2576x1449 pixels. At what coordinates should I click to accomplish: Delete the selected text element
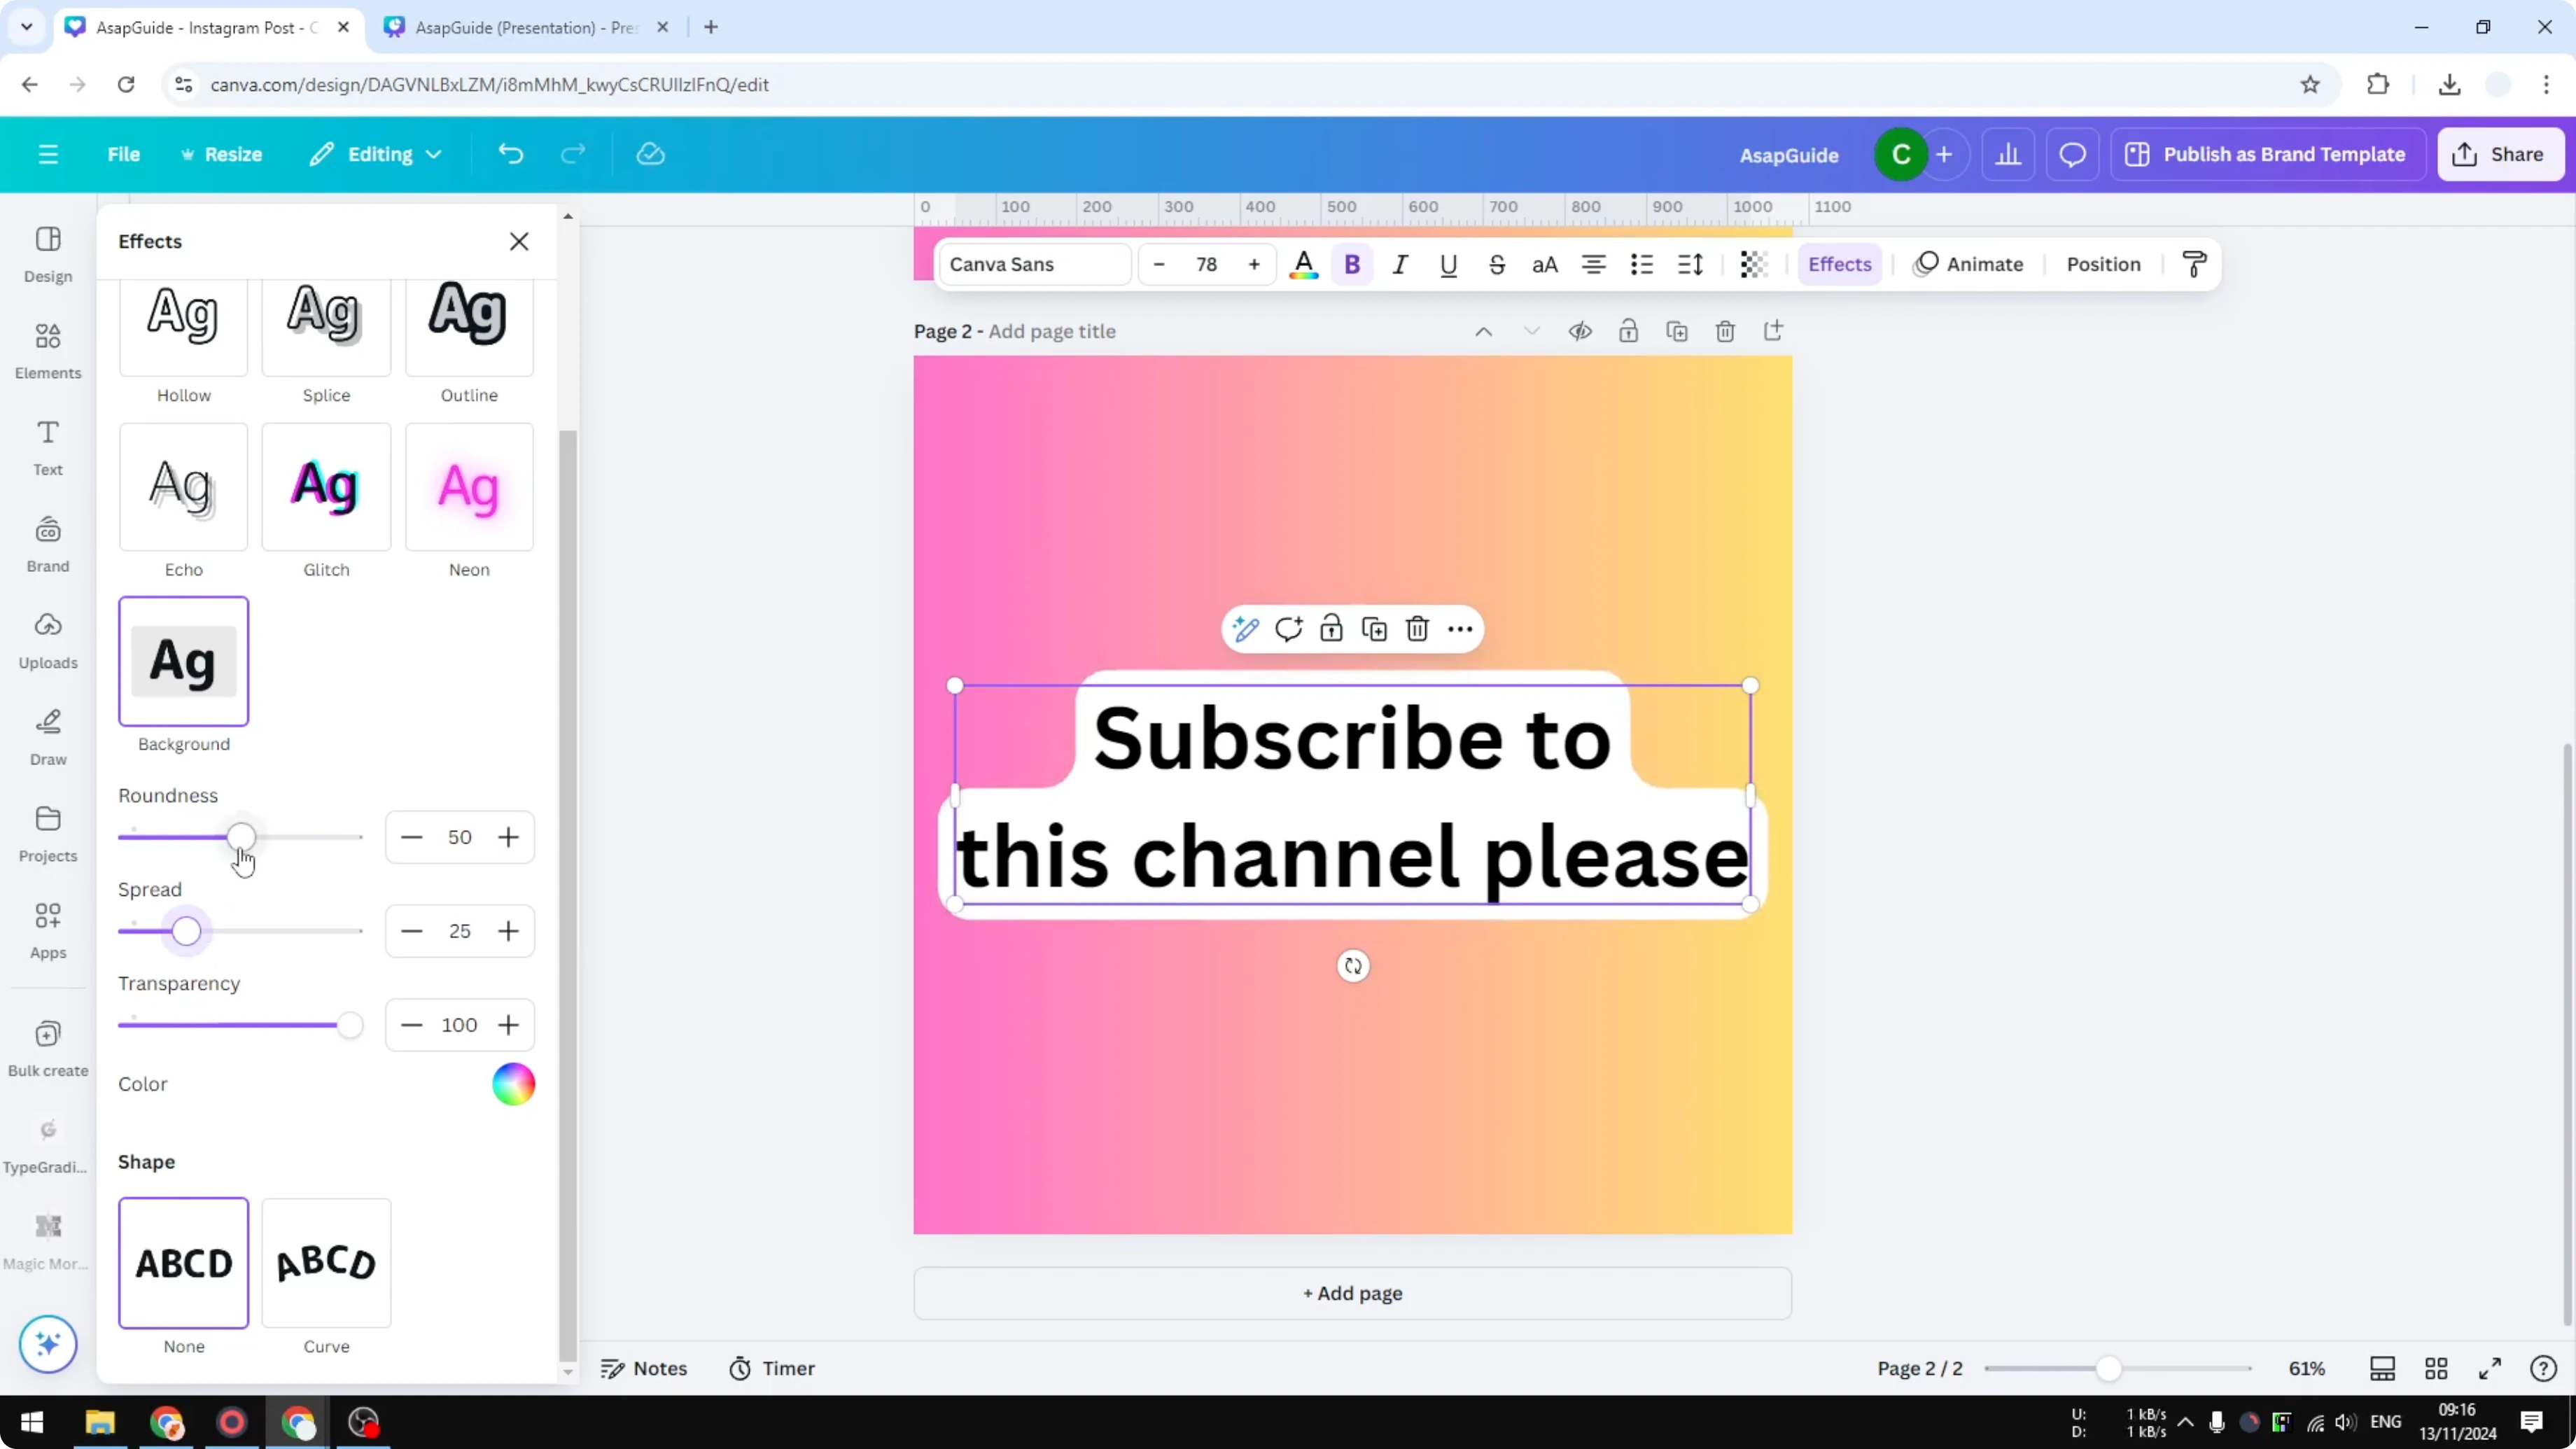pos(1418,628)
